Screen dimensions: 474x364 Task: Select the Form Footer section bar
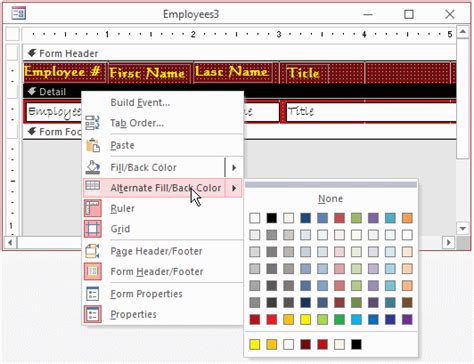pos(52,132)
